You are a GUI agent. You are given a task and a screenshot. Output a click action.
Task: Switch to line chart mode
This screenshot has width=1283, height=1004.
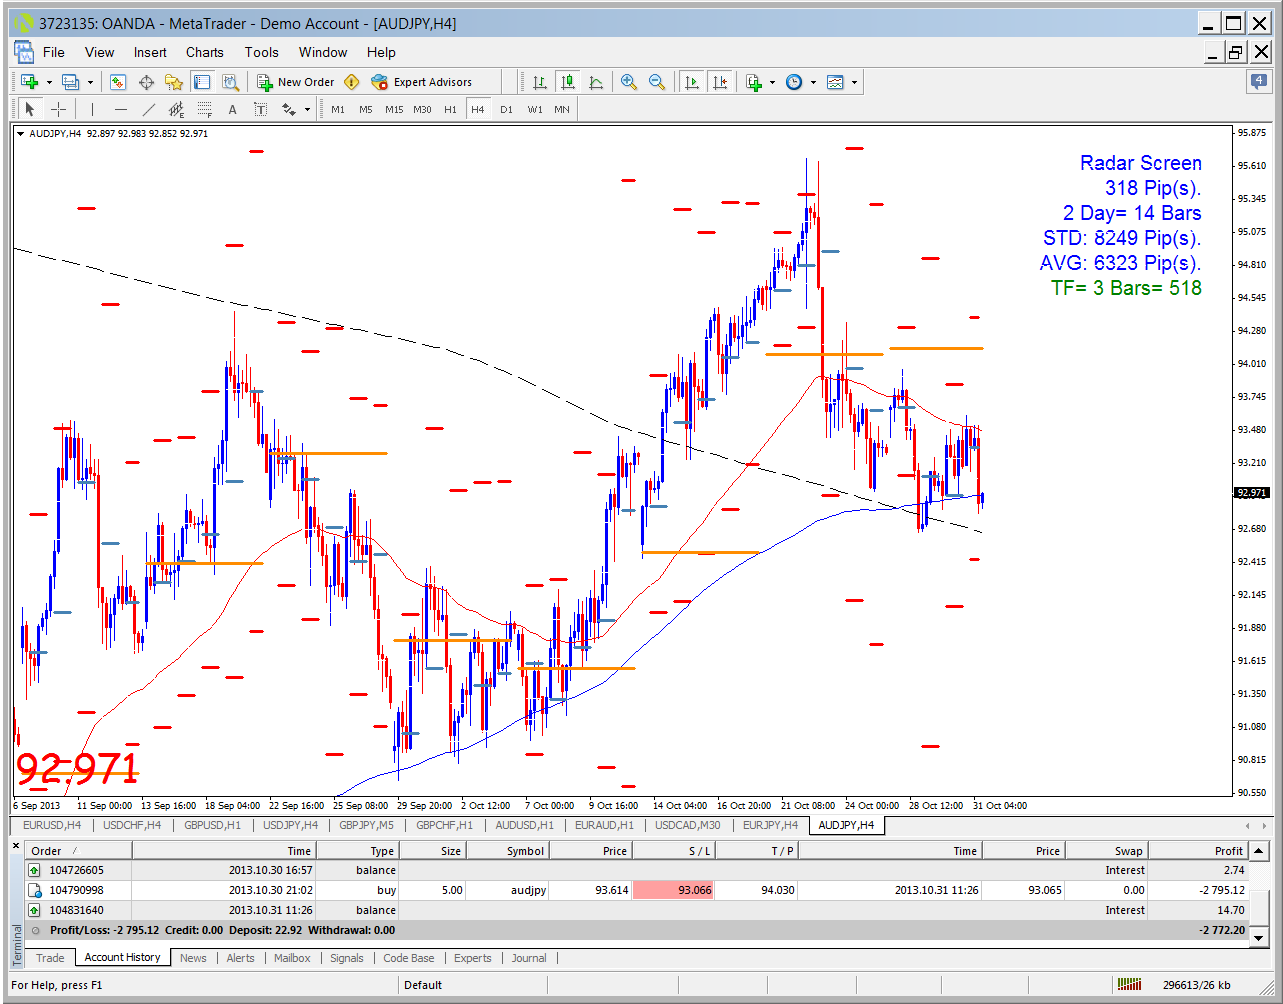[596, 82]
